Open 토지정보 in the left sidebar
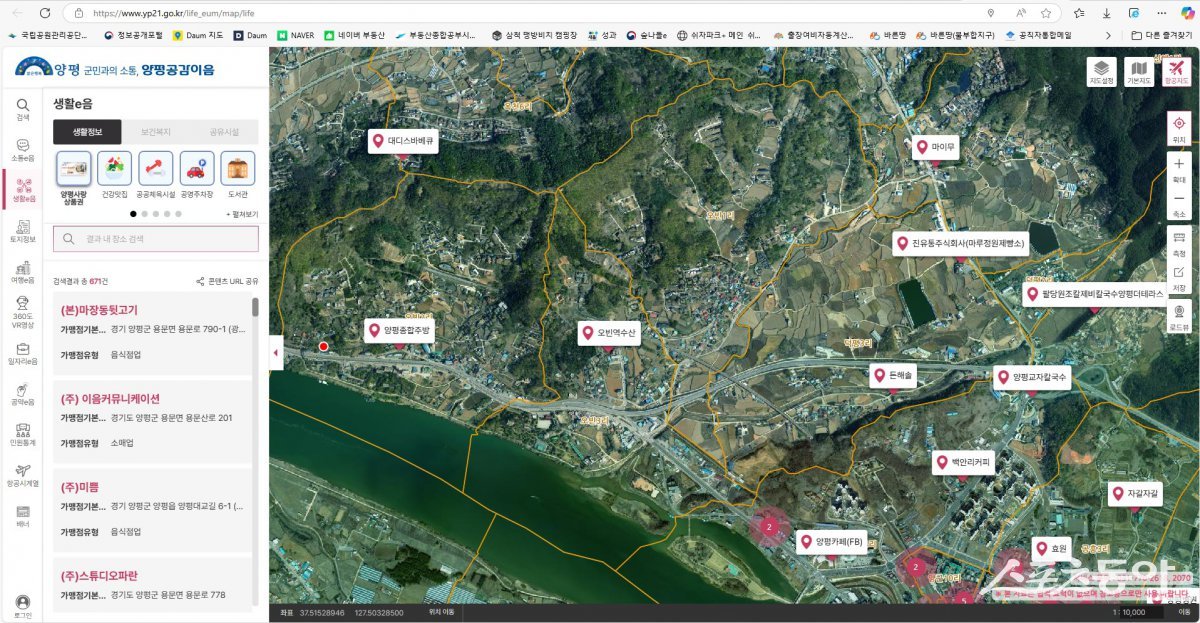 (22, 231)
